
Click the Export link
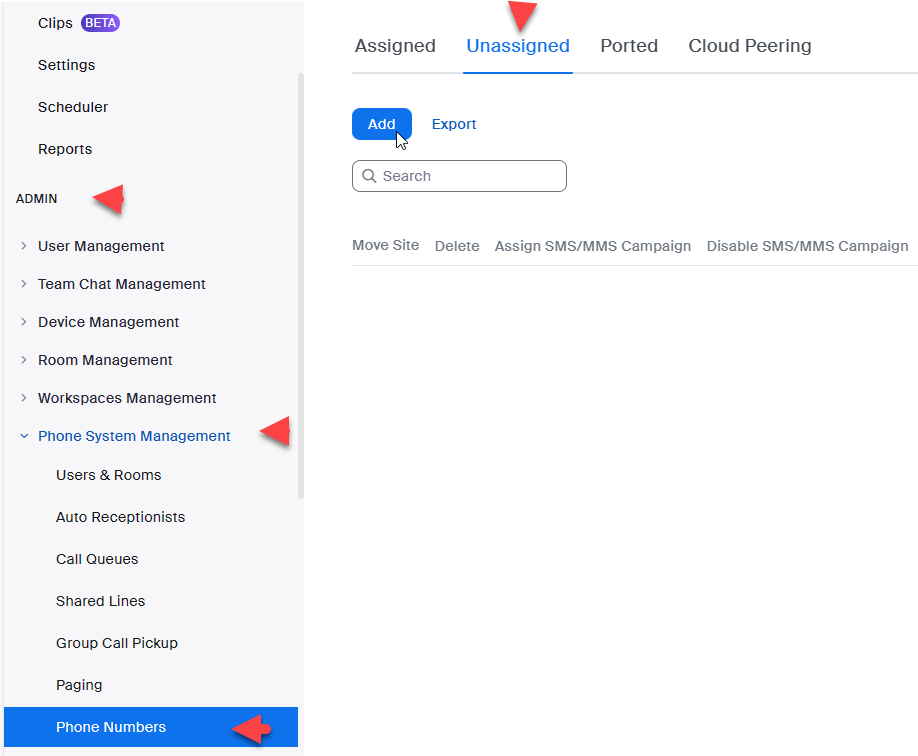pos(454,124)
